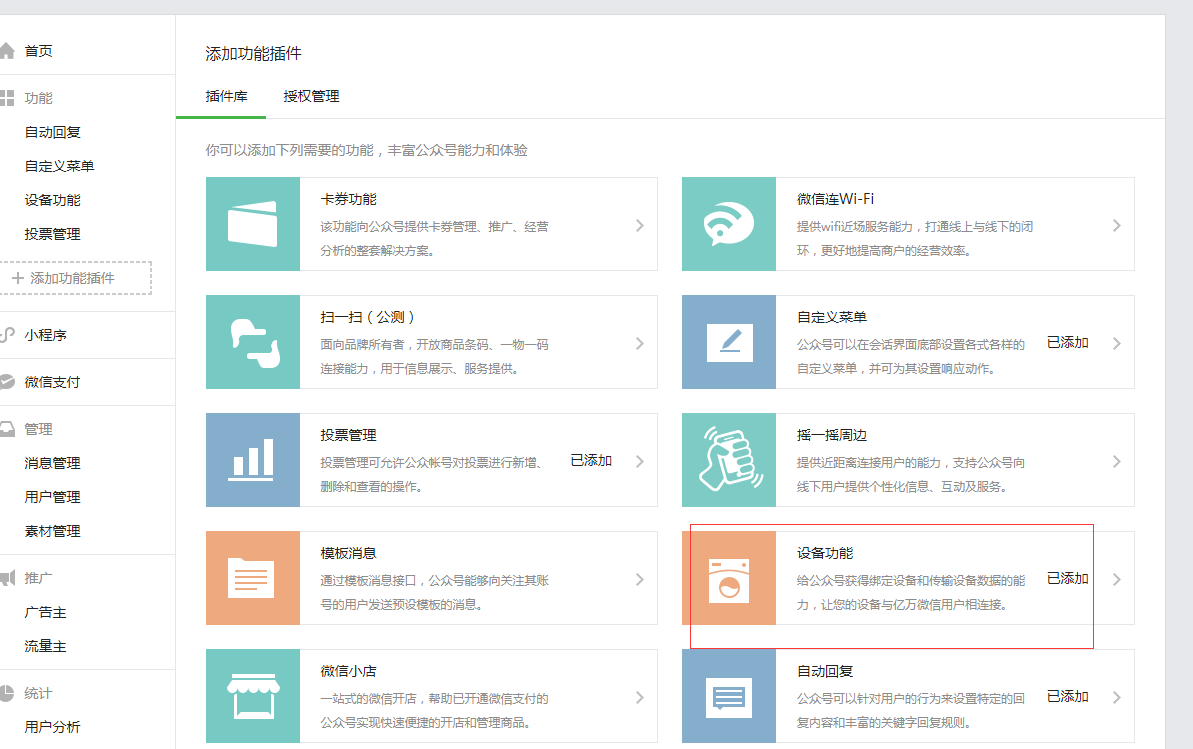Open 微信连Wi-Fi via its right arrow
The width and height of the screenshot is (1193, 749).
[1116, 225]
